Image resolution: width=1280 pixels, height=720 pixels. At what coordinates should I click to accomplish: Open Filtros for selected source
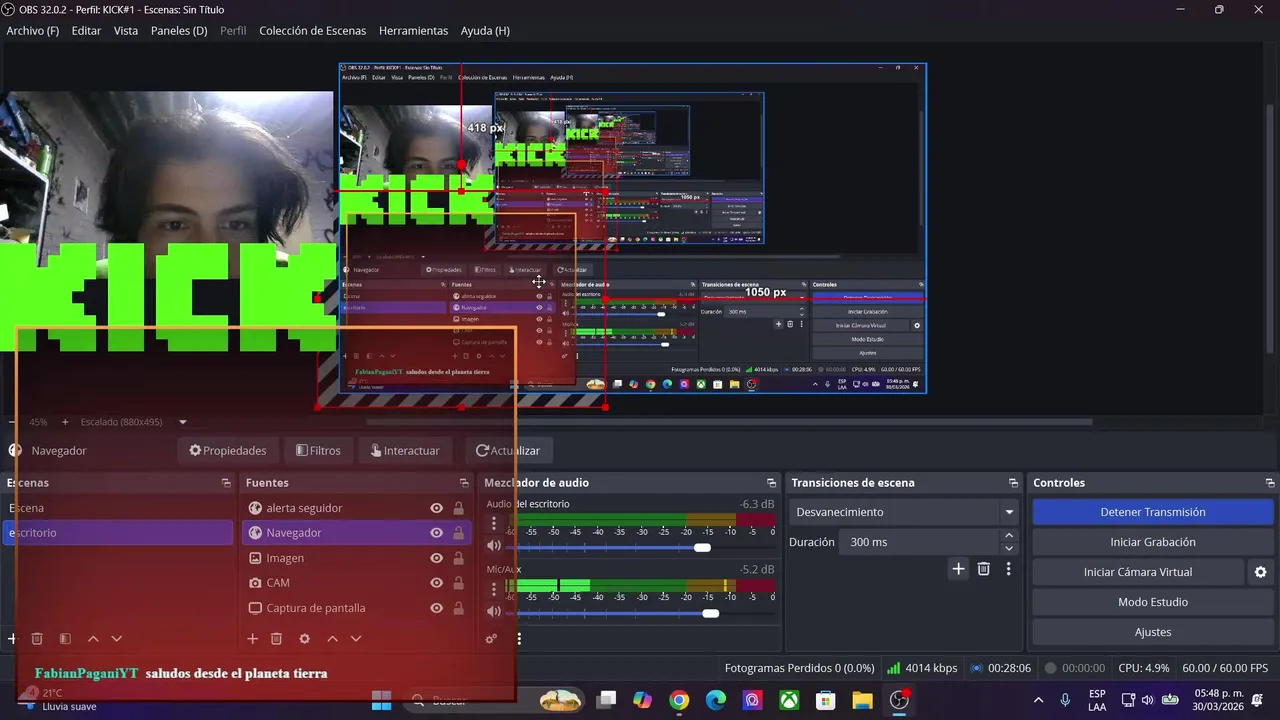click(318, 451)
